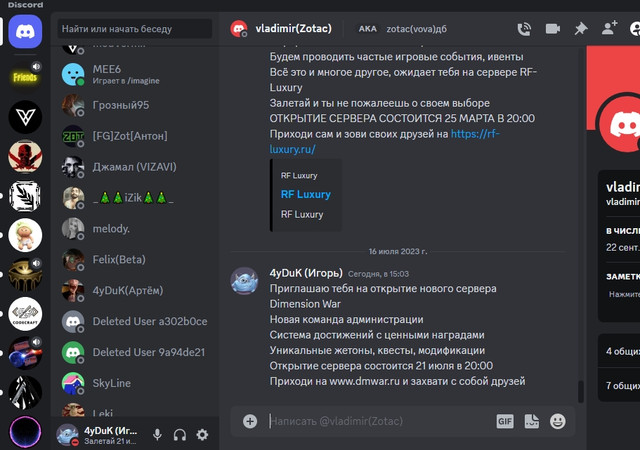Click the message input for @vladimir(Zotac)
640x450 pixels.
pos(380,421)
